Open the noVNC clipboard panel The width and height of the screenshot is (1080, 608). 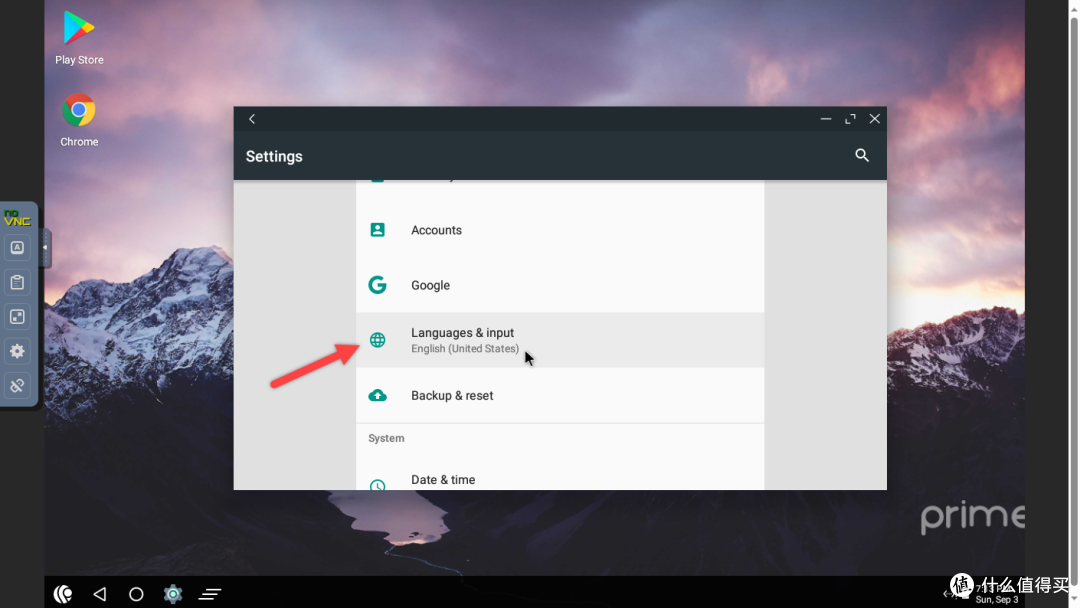coord(17,282)
